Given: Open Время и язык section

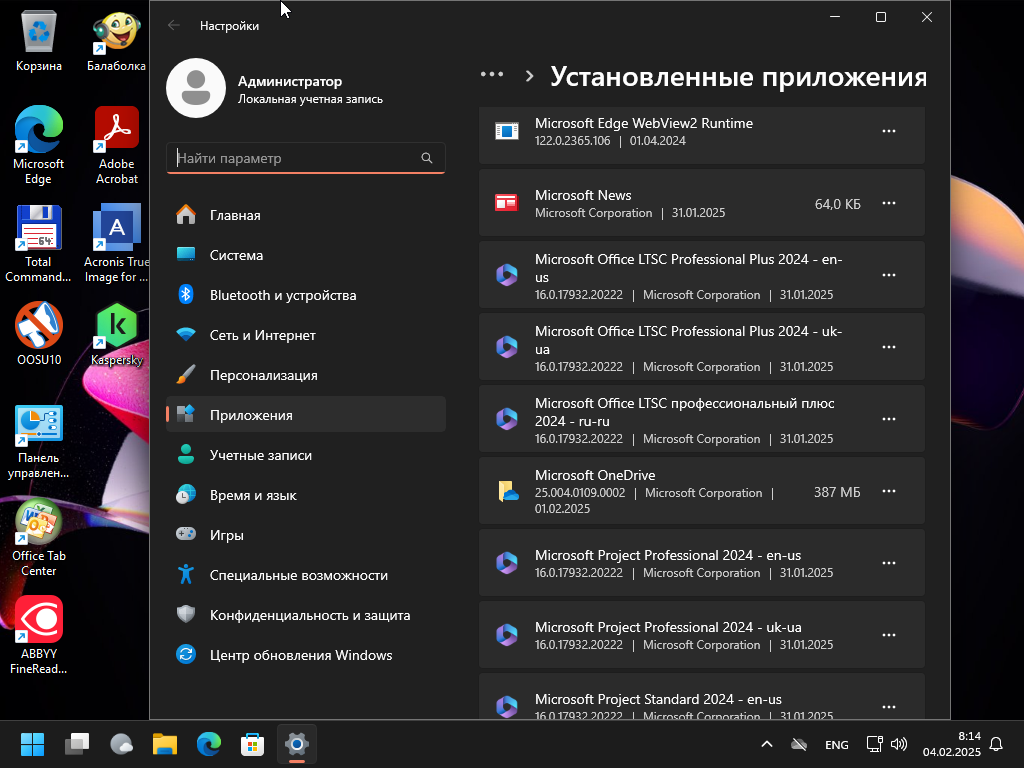Looking at the screenshot, I should 306,495.
